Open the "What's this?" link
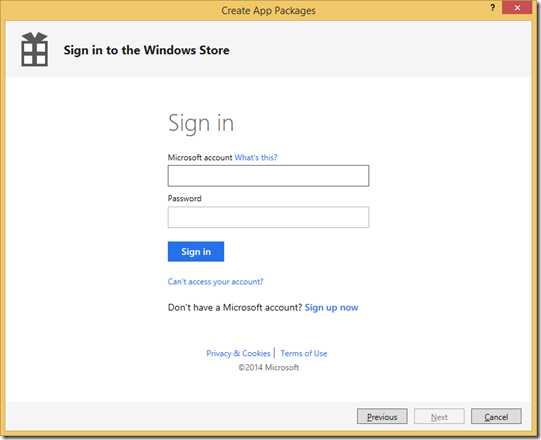The width and height of the screenshot is (541, 440). (256, 157)
